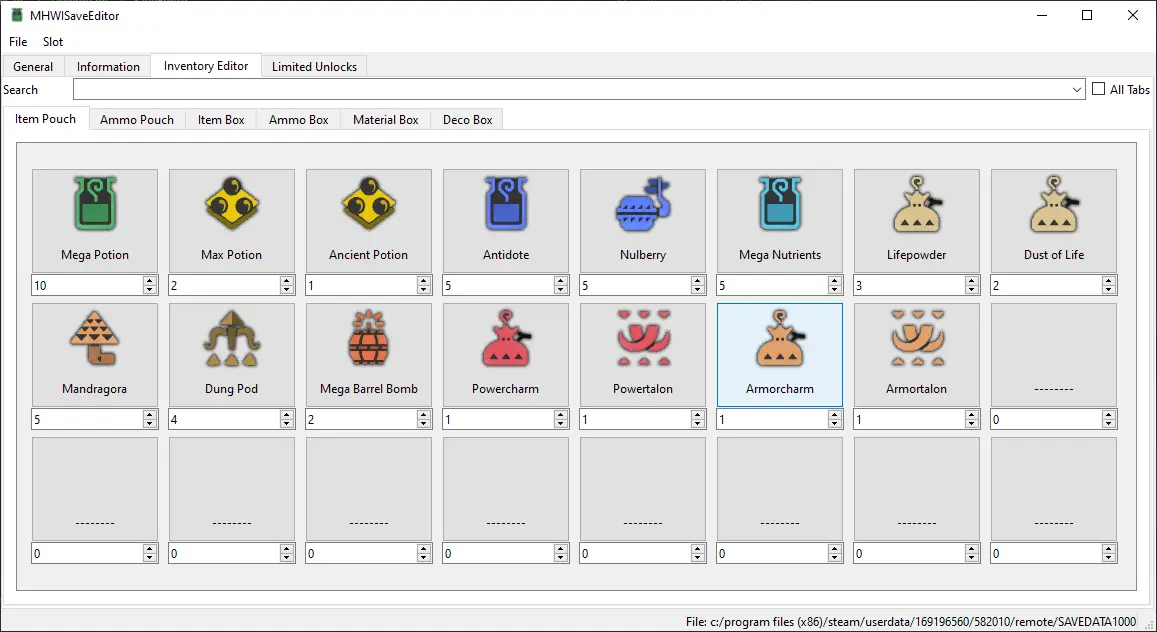
Task: Click the Powertalon quantity spinner
Action: (x=697, y=420)
